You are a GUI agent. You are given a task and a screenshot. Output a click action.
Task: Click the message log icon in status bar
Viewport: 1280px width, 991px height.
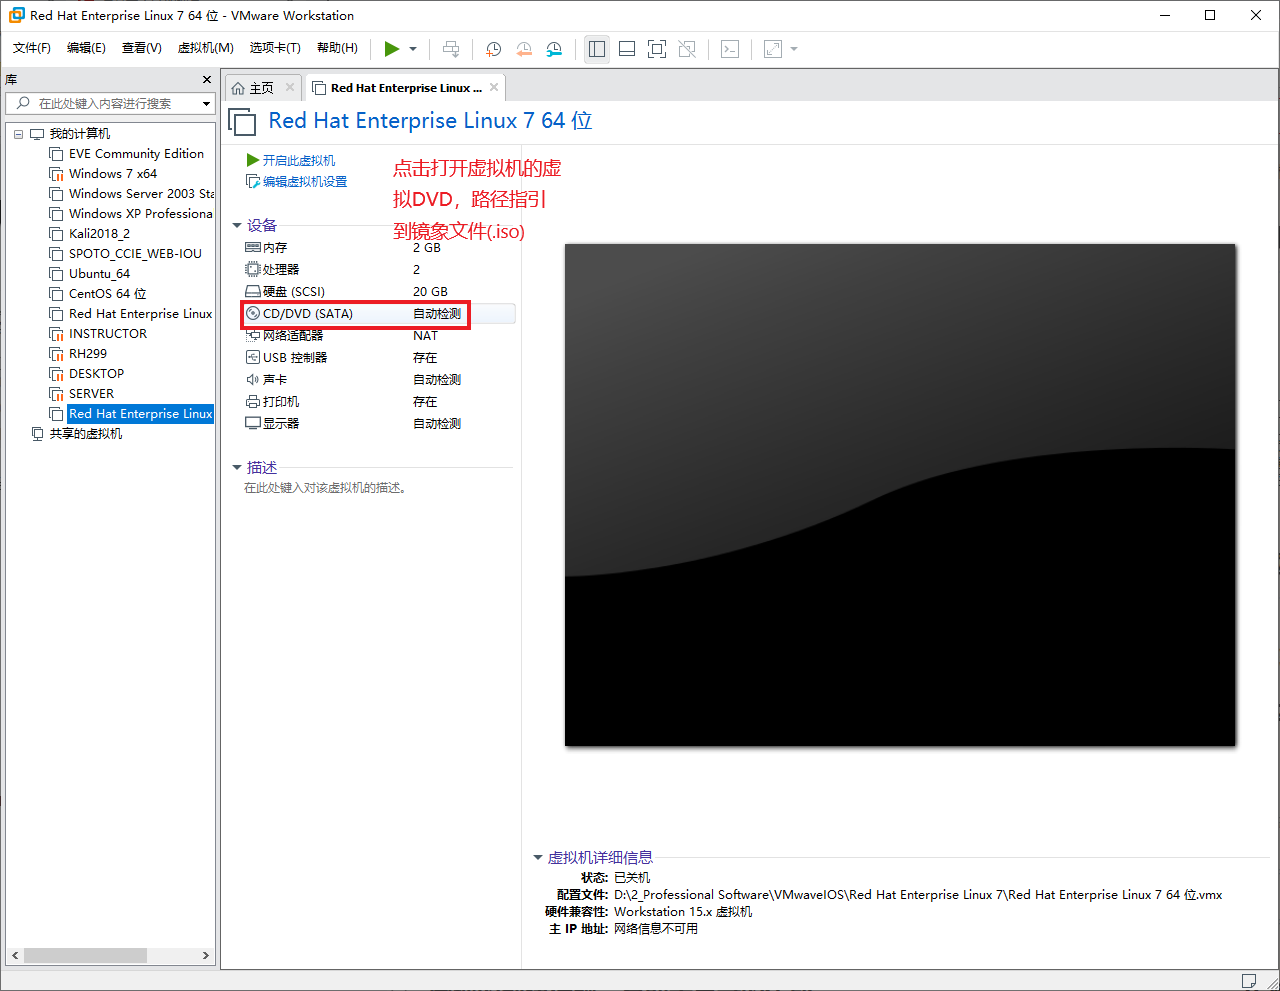pos(1249,980)
